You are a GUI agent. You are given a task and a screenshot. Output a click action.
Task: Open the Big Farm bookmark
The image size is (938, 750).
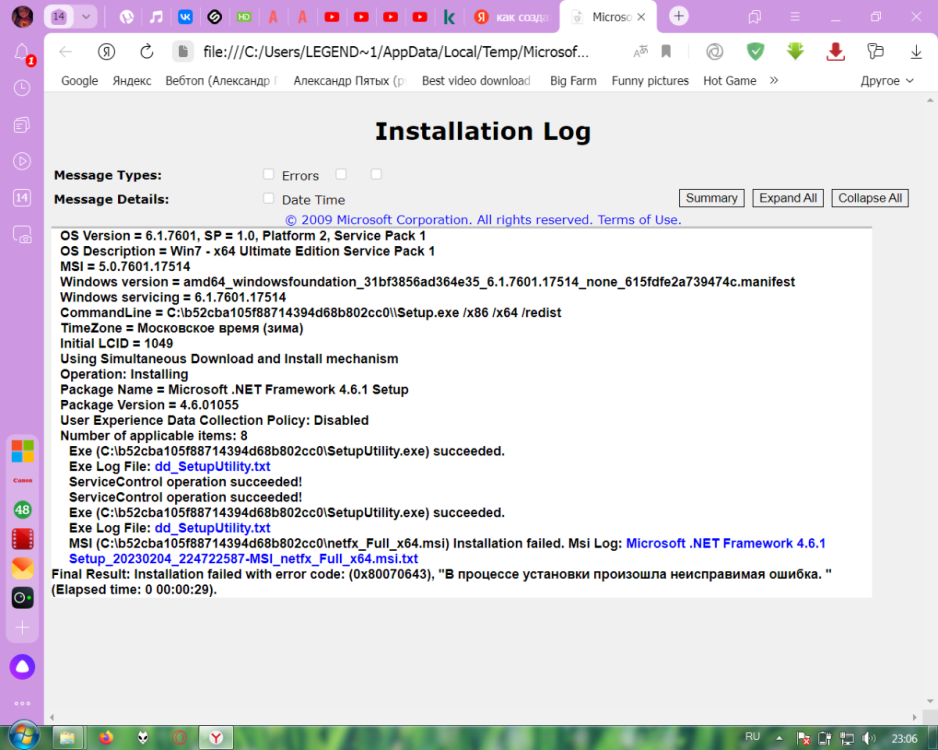tap(573, 81)
